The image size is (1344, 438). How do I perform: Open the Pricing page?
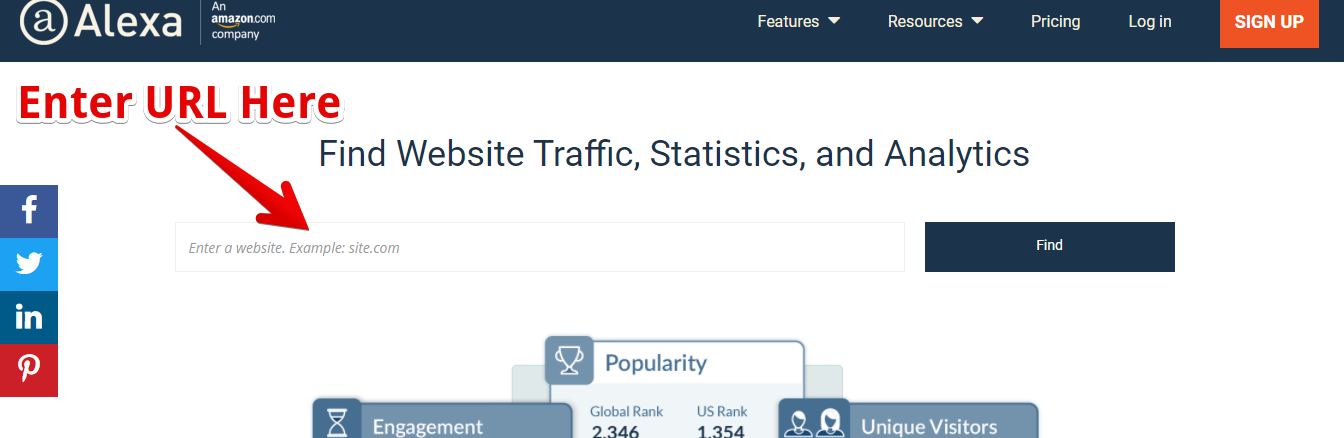pyautogui.click(x=1055, y=21)
